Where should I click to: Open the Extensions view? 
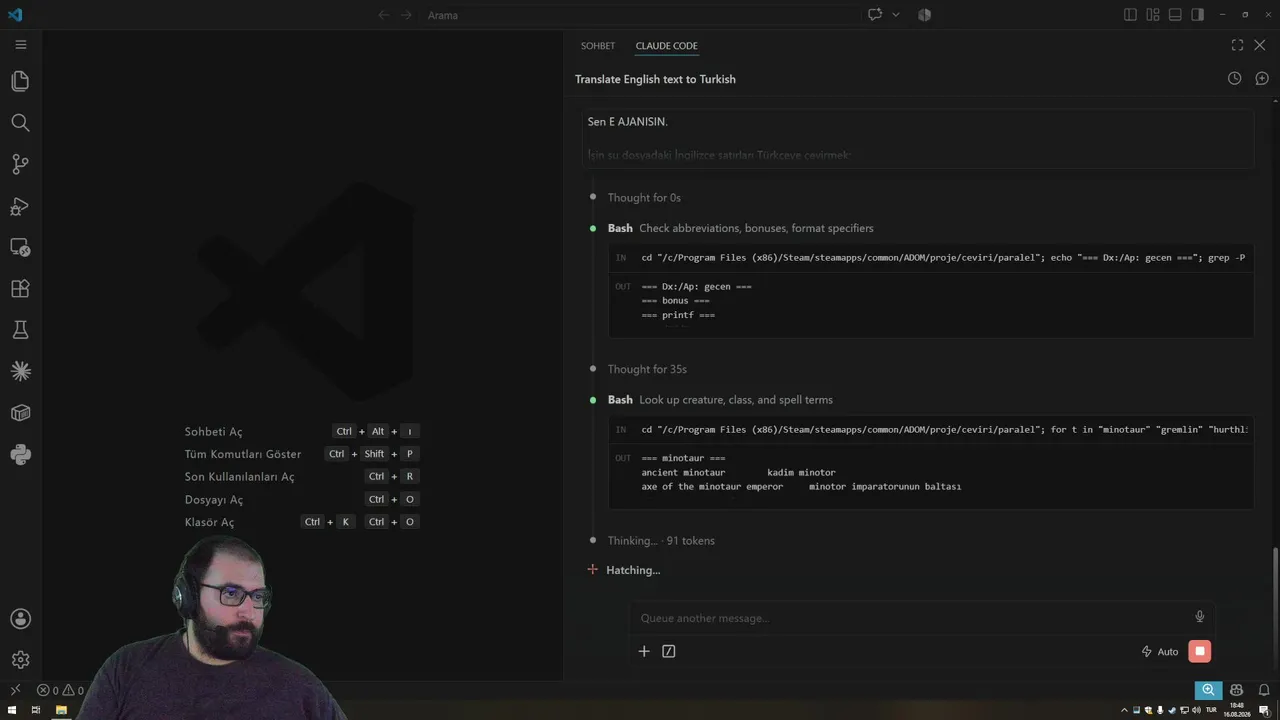click(x=20, y=289)
